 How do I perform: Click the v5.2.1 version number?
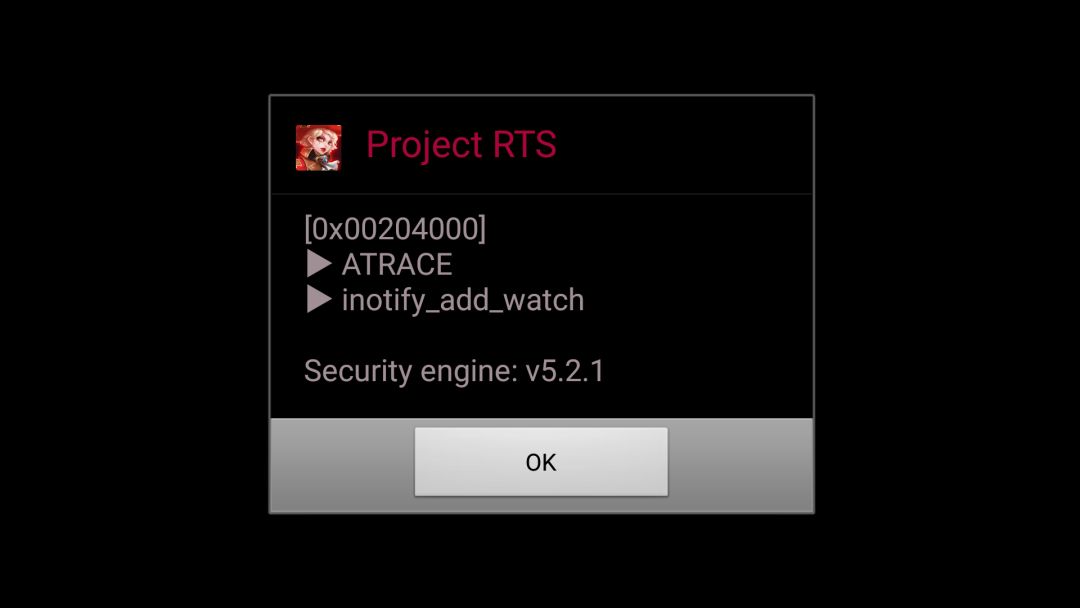[565, 371]
